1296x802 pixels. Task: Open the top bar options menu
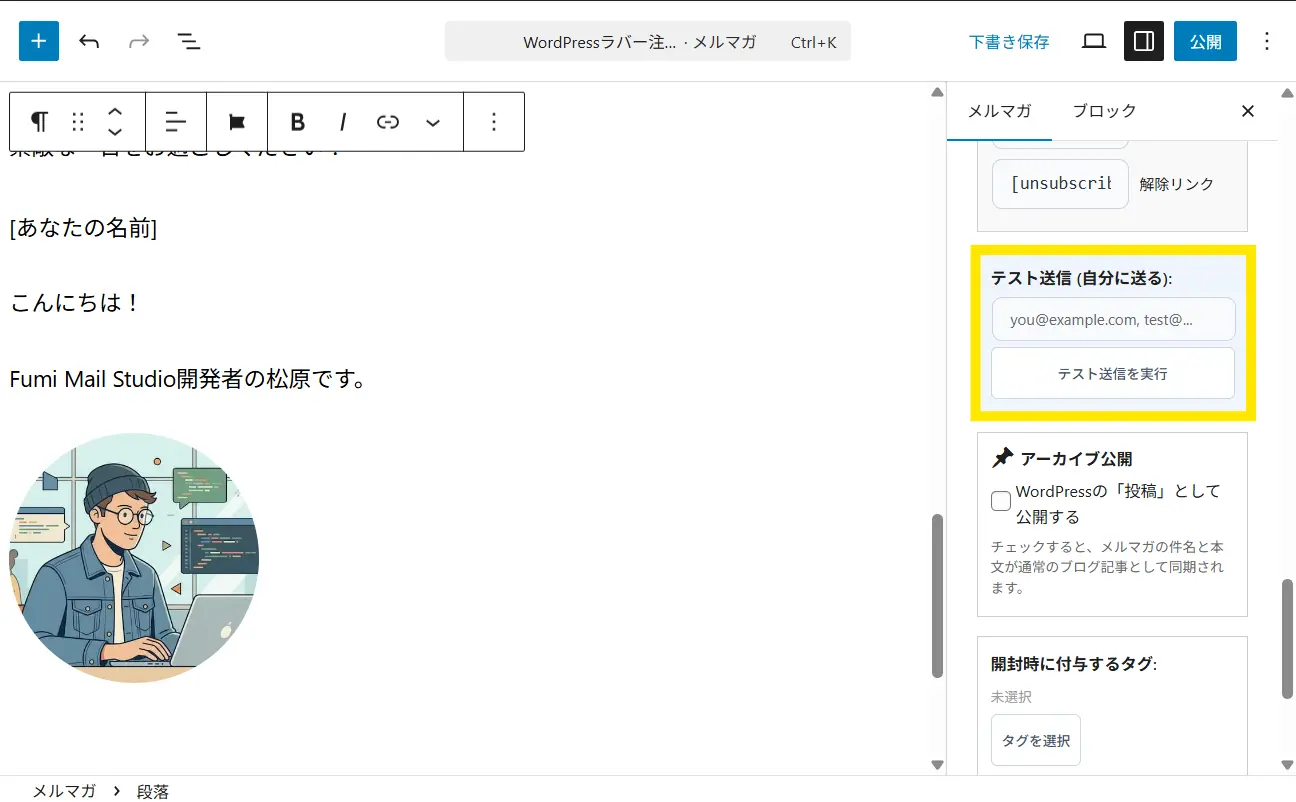1267,41
